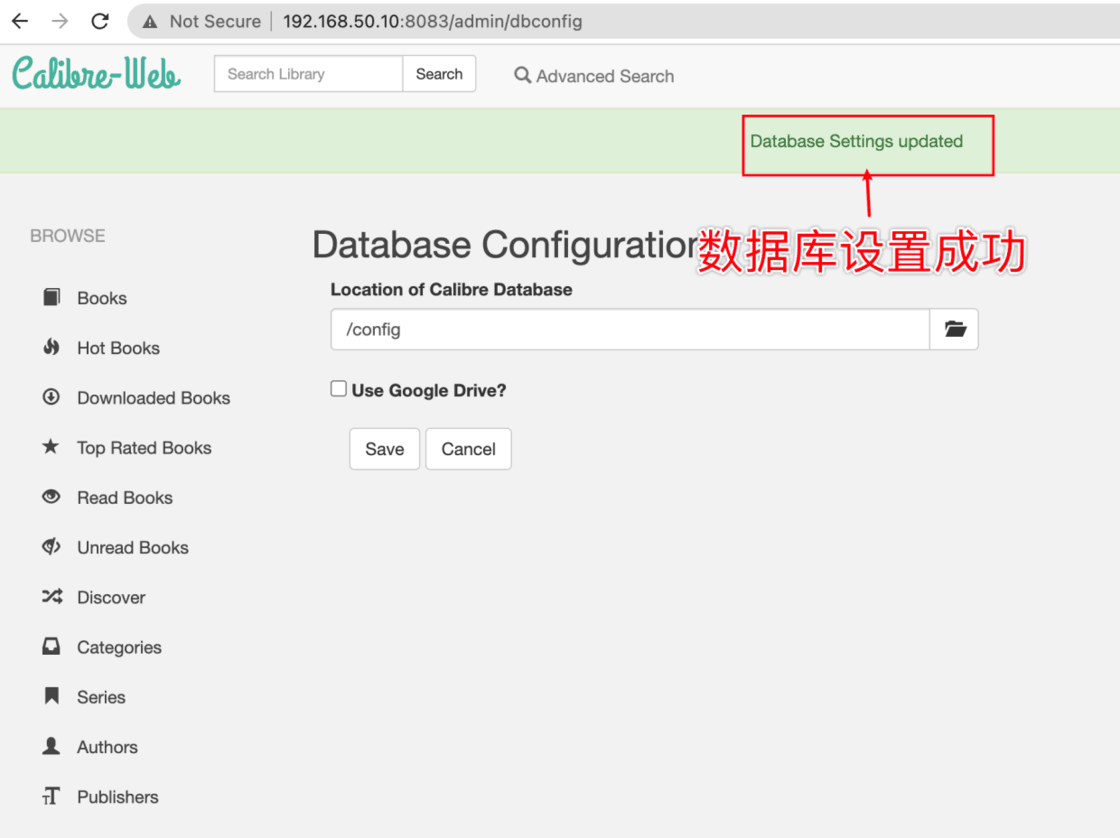Click the Location of Calibre Database field
This screenshot has width=1120, height=838.
point(630,329)
